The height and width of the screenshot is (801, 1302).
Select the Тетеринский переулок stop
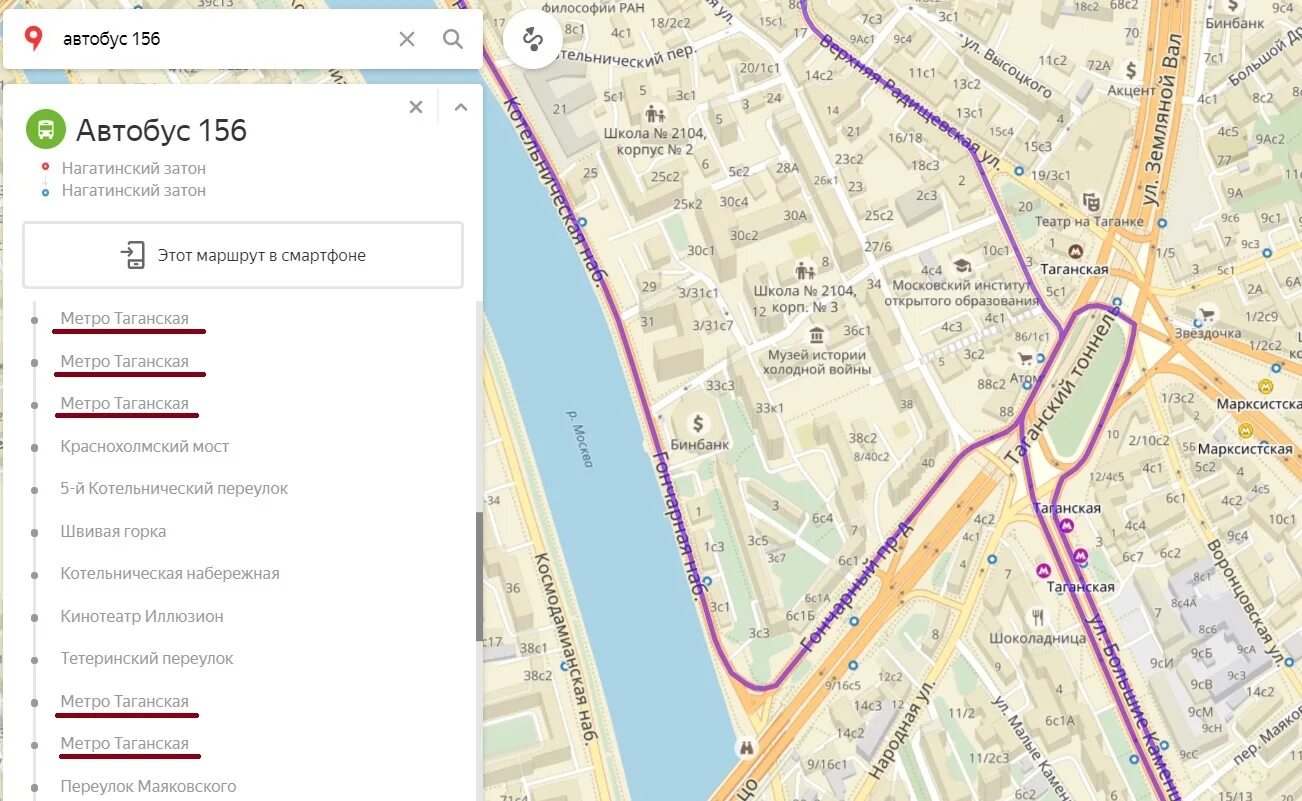pyautogui.click(x=147, y=659)
